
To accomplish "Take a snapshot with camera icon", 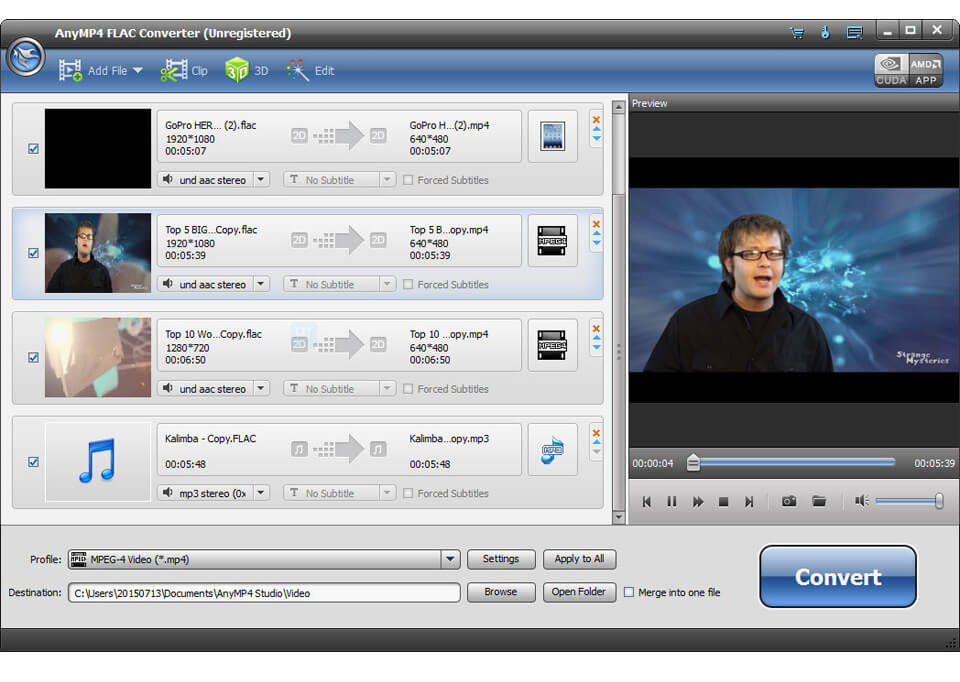I will click(x=789, y=501).
